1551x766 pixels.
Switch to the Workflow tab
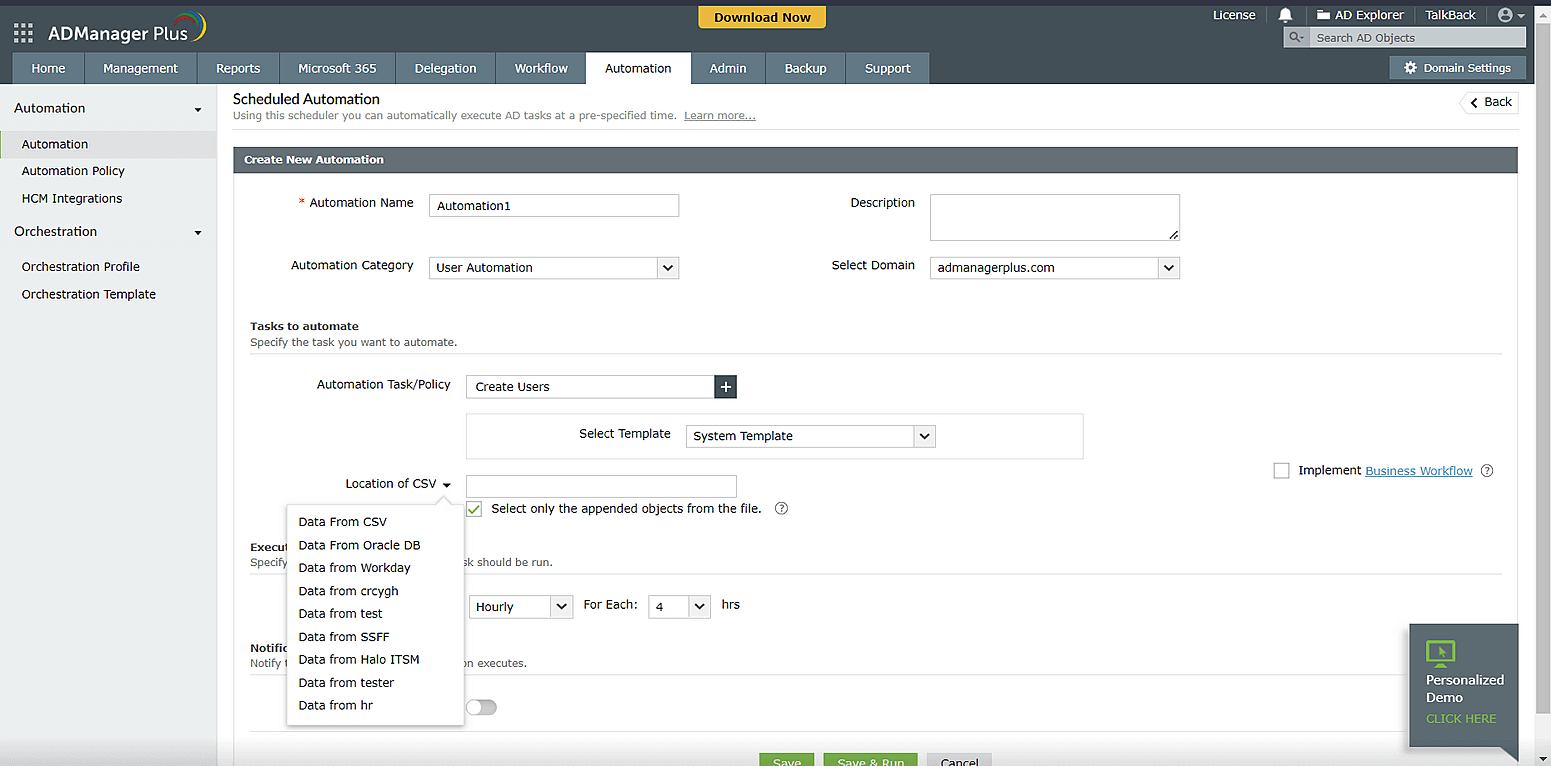coord(541,68)
